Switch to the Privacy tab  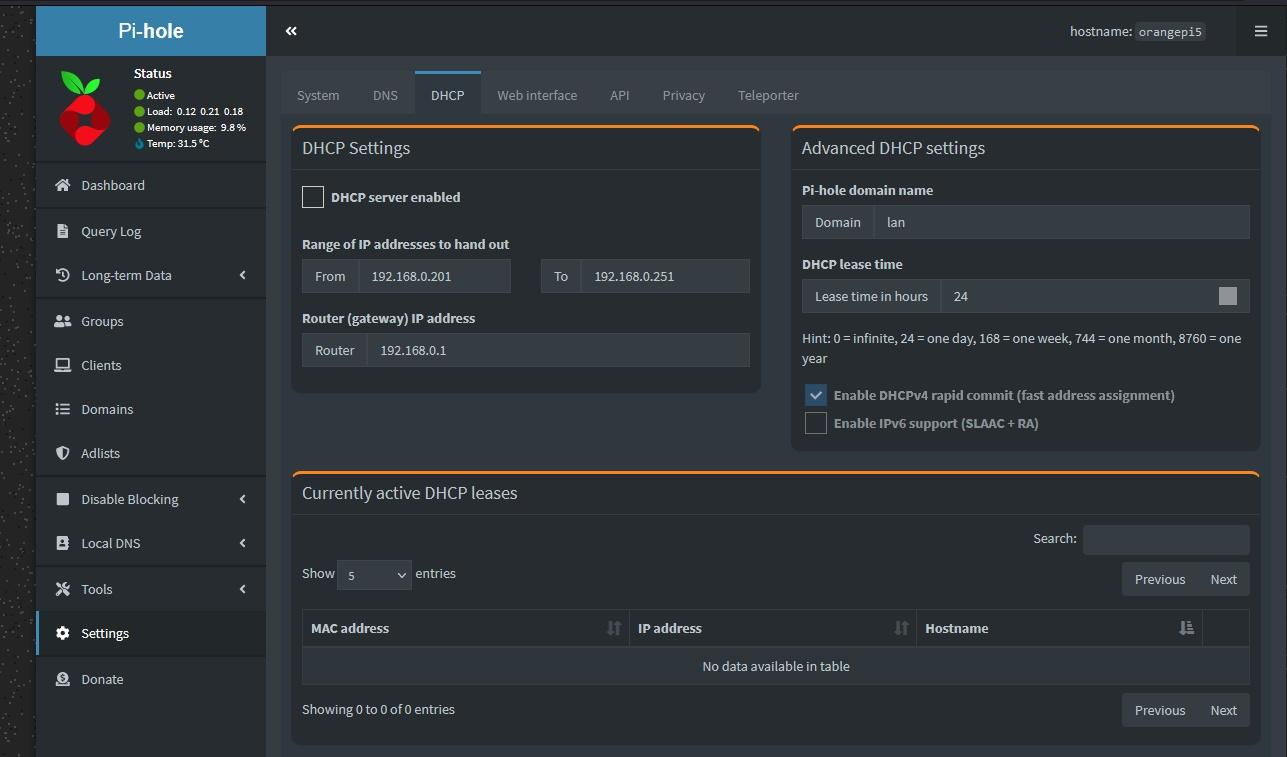[684, 95]
